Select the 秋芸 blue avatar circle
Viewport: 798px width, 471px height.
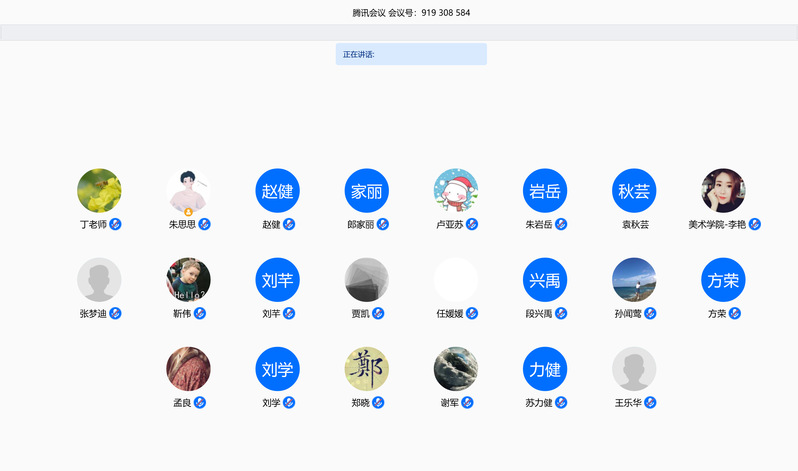pos(634,190)
